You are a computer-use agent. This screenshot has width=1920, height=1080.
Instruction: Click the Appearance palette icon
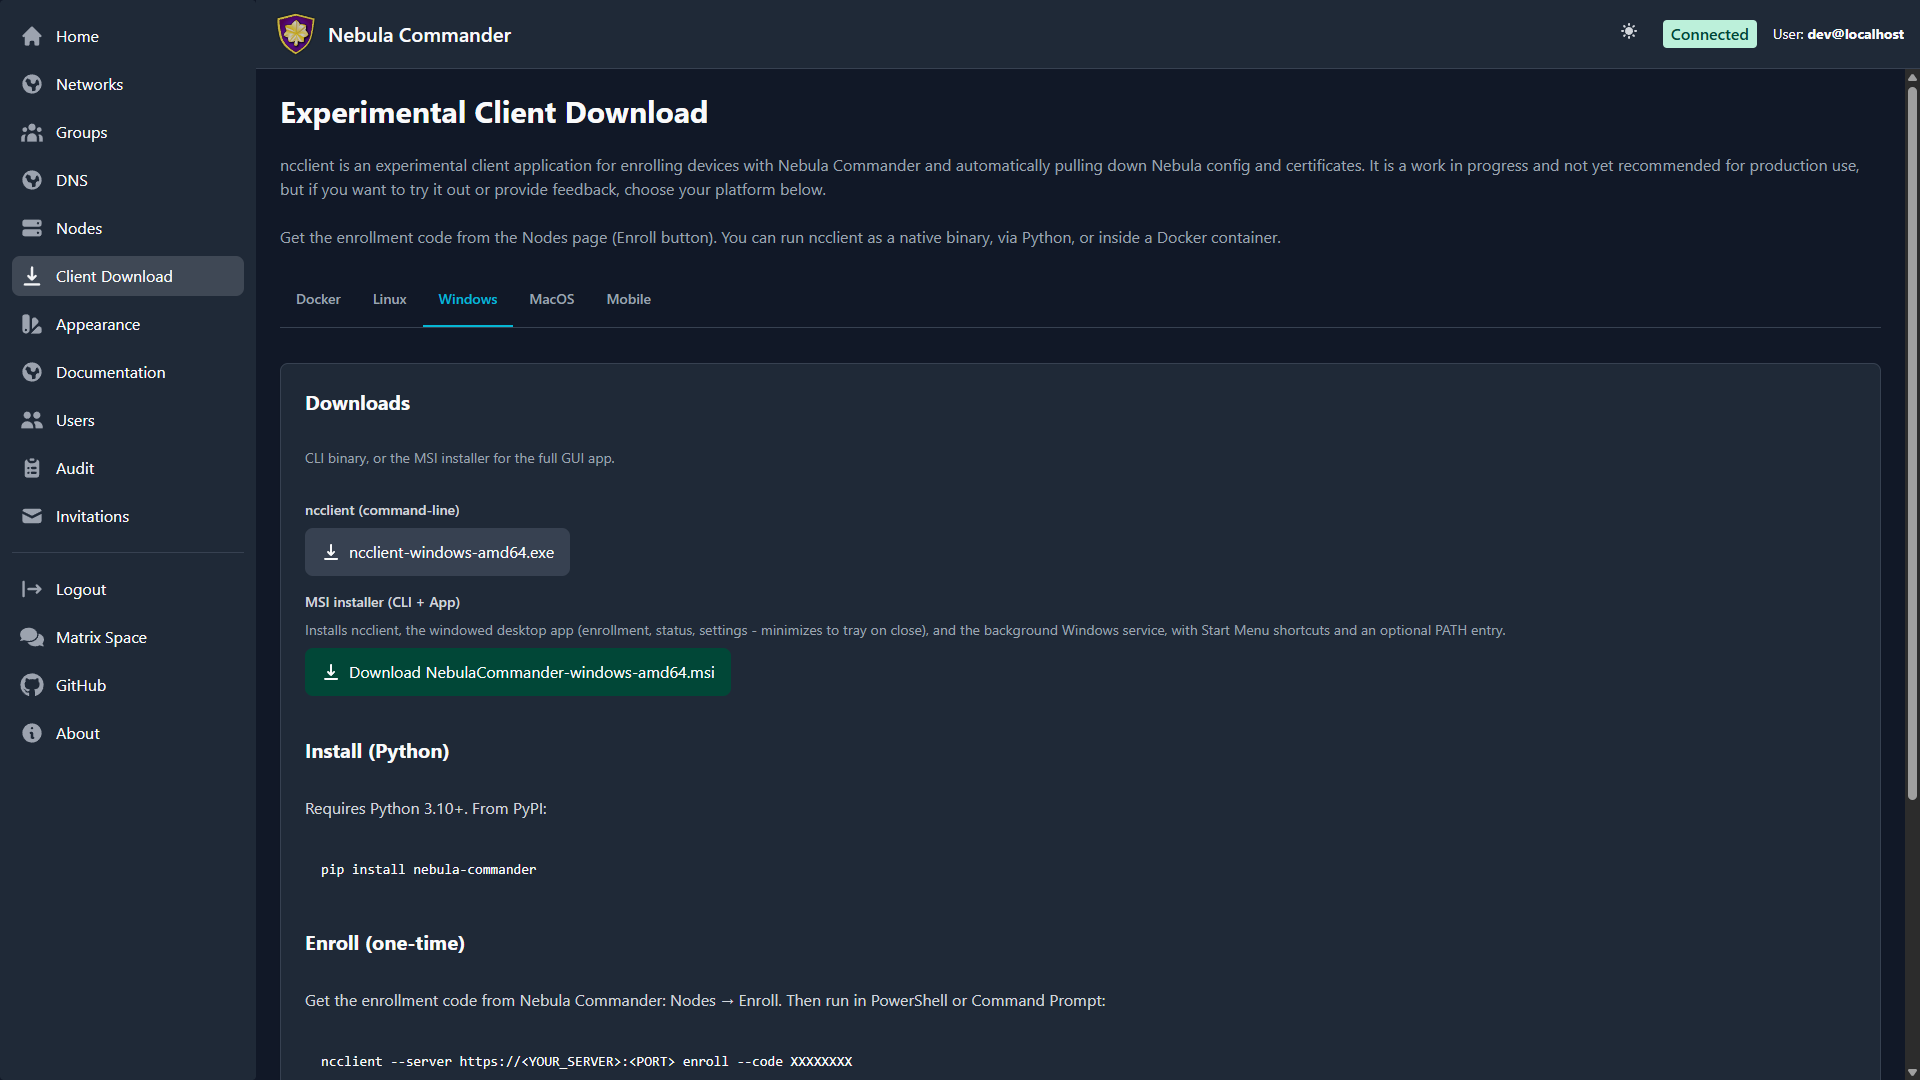[32, 324]
